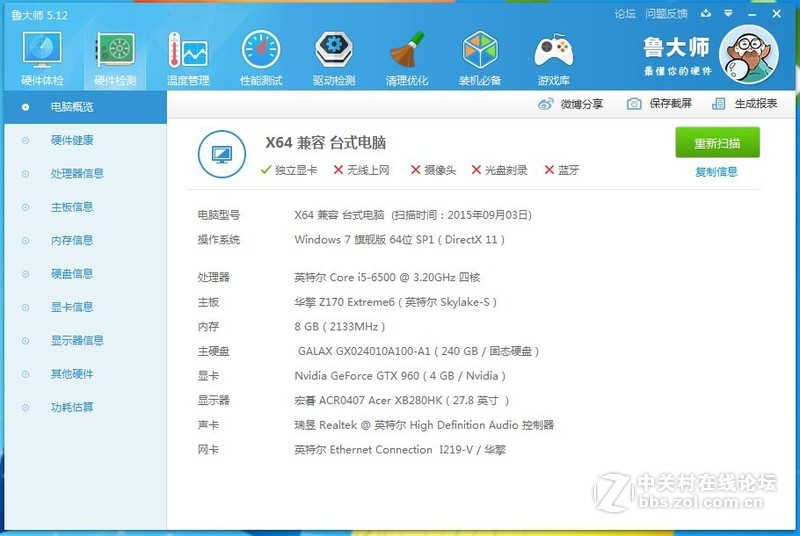This screenshot has height=536, width=800.
Task: Click 微博分享 share text
Action: [x=581, y=104]
